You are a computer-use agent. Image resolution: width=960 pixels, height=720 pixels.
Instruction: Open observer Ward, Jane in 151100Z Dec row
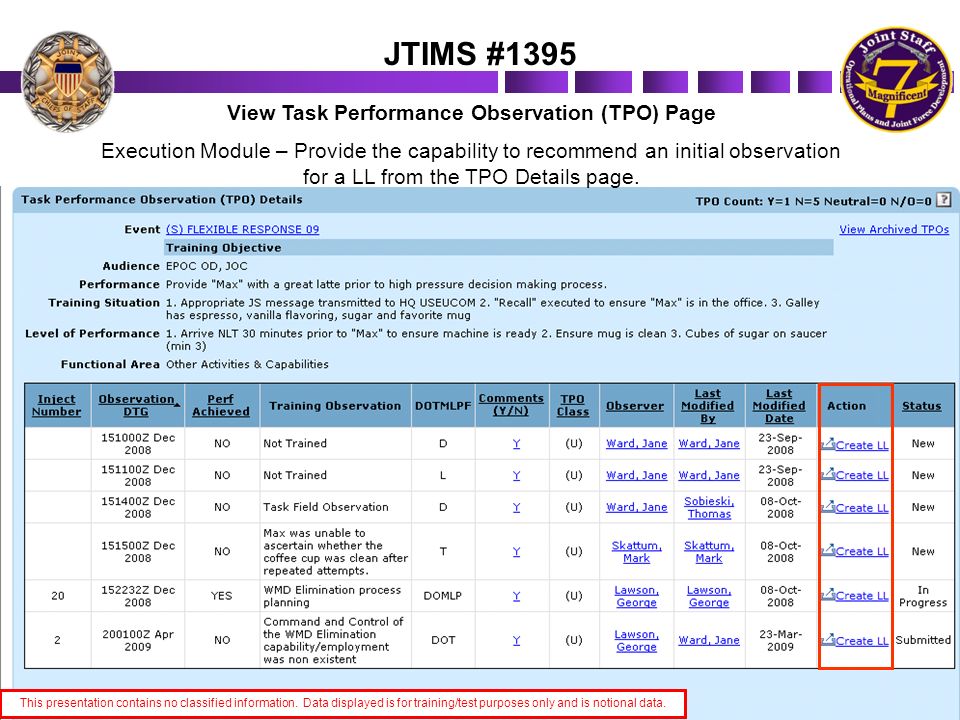pyautogui.click(x=636, y=475)
